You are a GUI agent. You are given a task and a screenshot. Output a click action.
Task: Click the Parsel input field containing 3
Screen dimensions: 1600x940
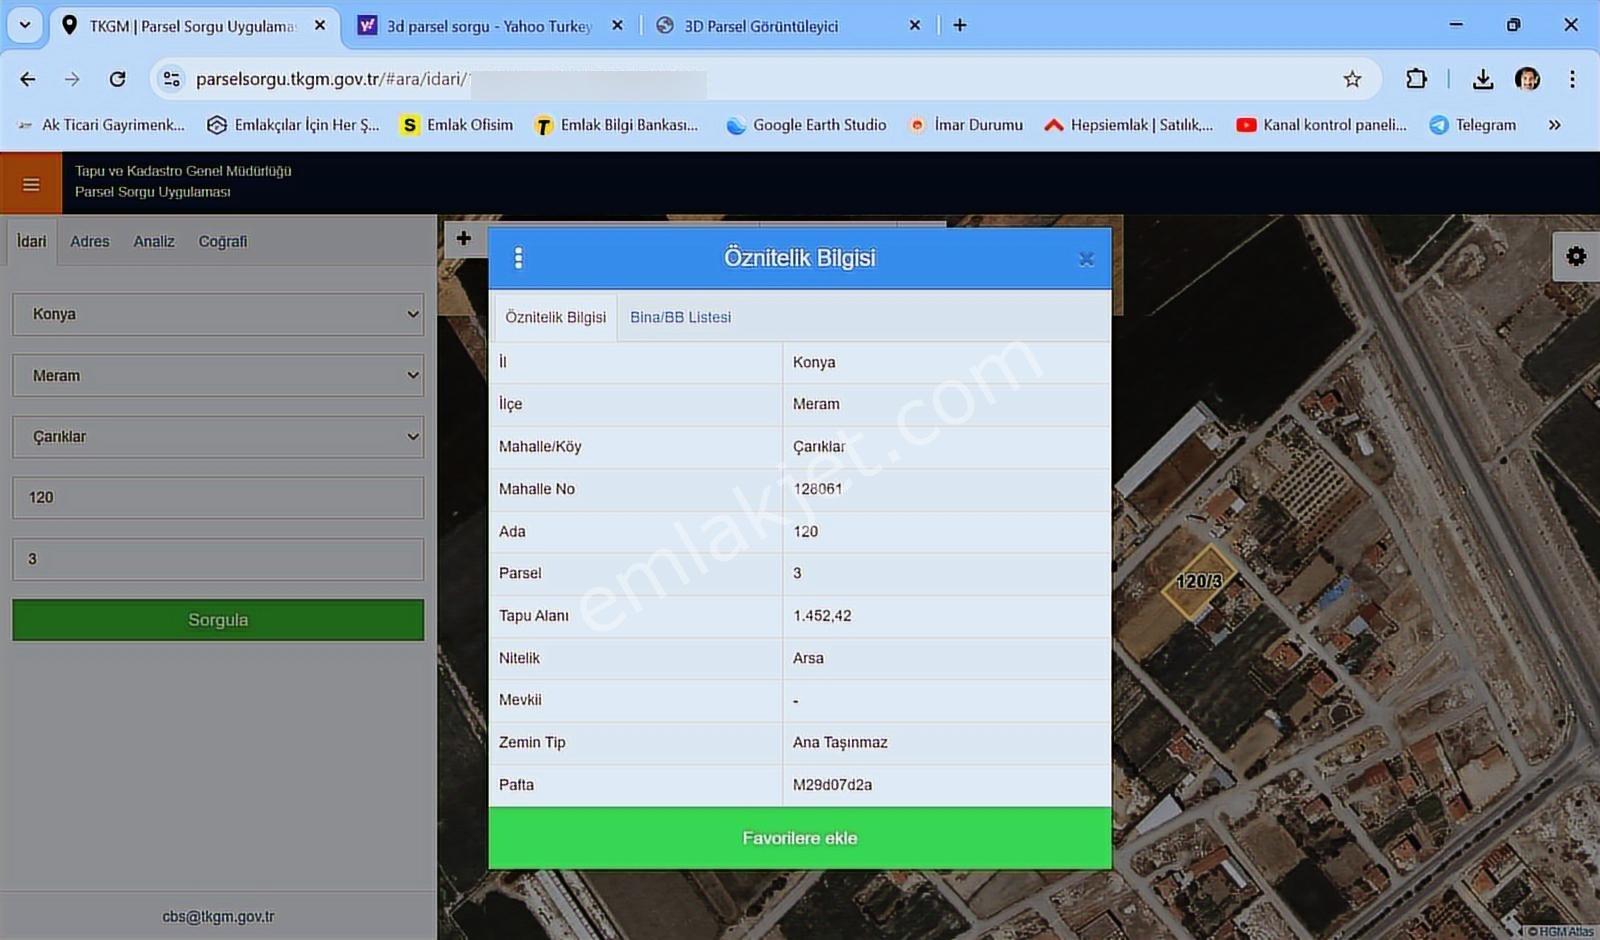coord(218,559)
